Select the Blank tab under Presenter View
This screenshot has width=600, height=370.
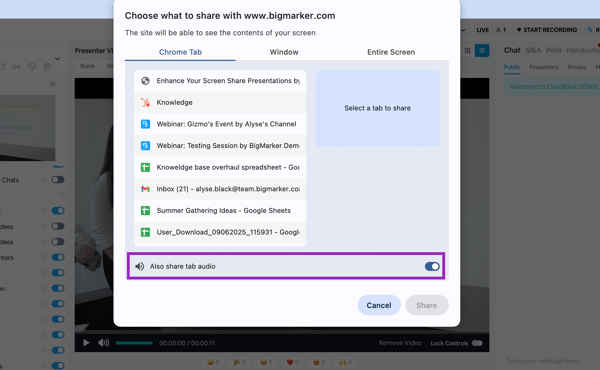(88, 66)
